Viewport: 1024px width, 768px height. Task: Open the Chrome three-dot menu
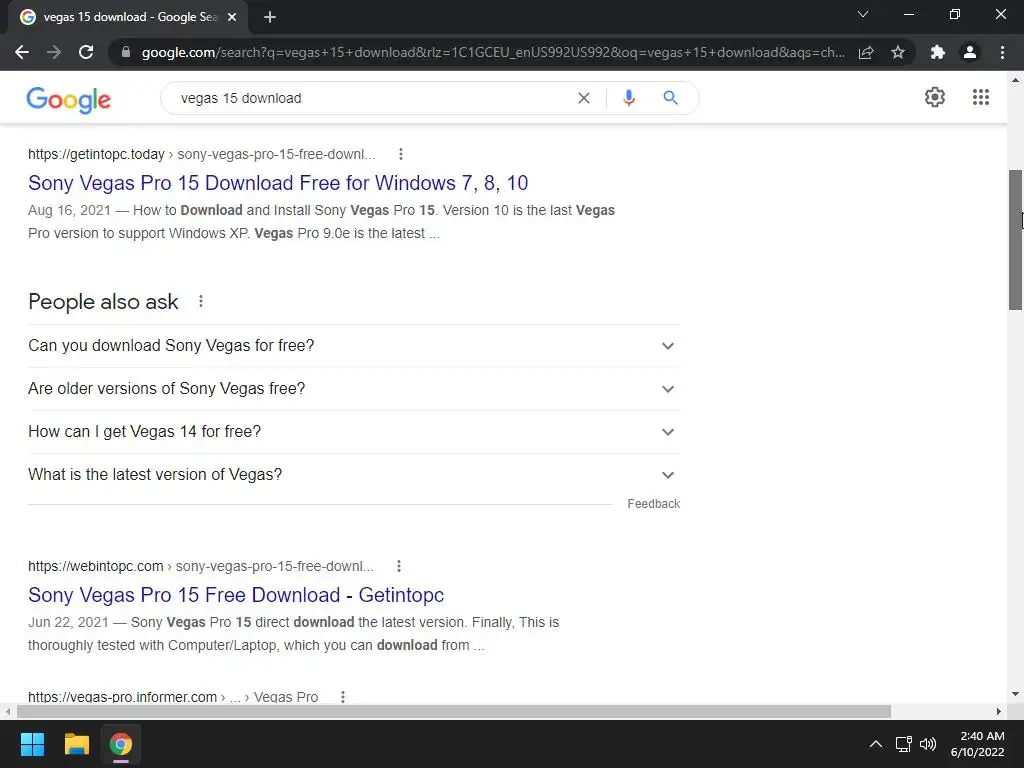tap(1002, 52)
